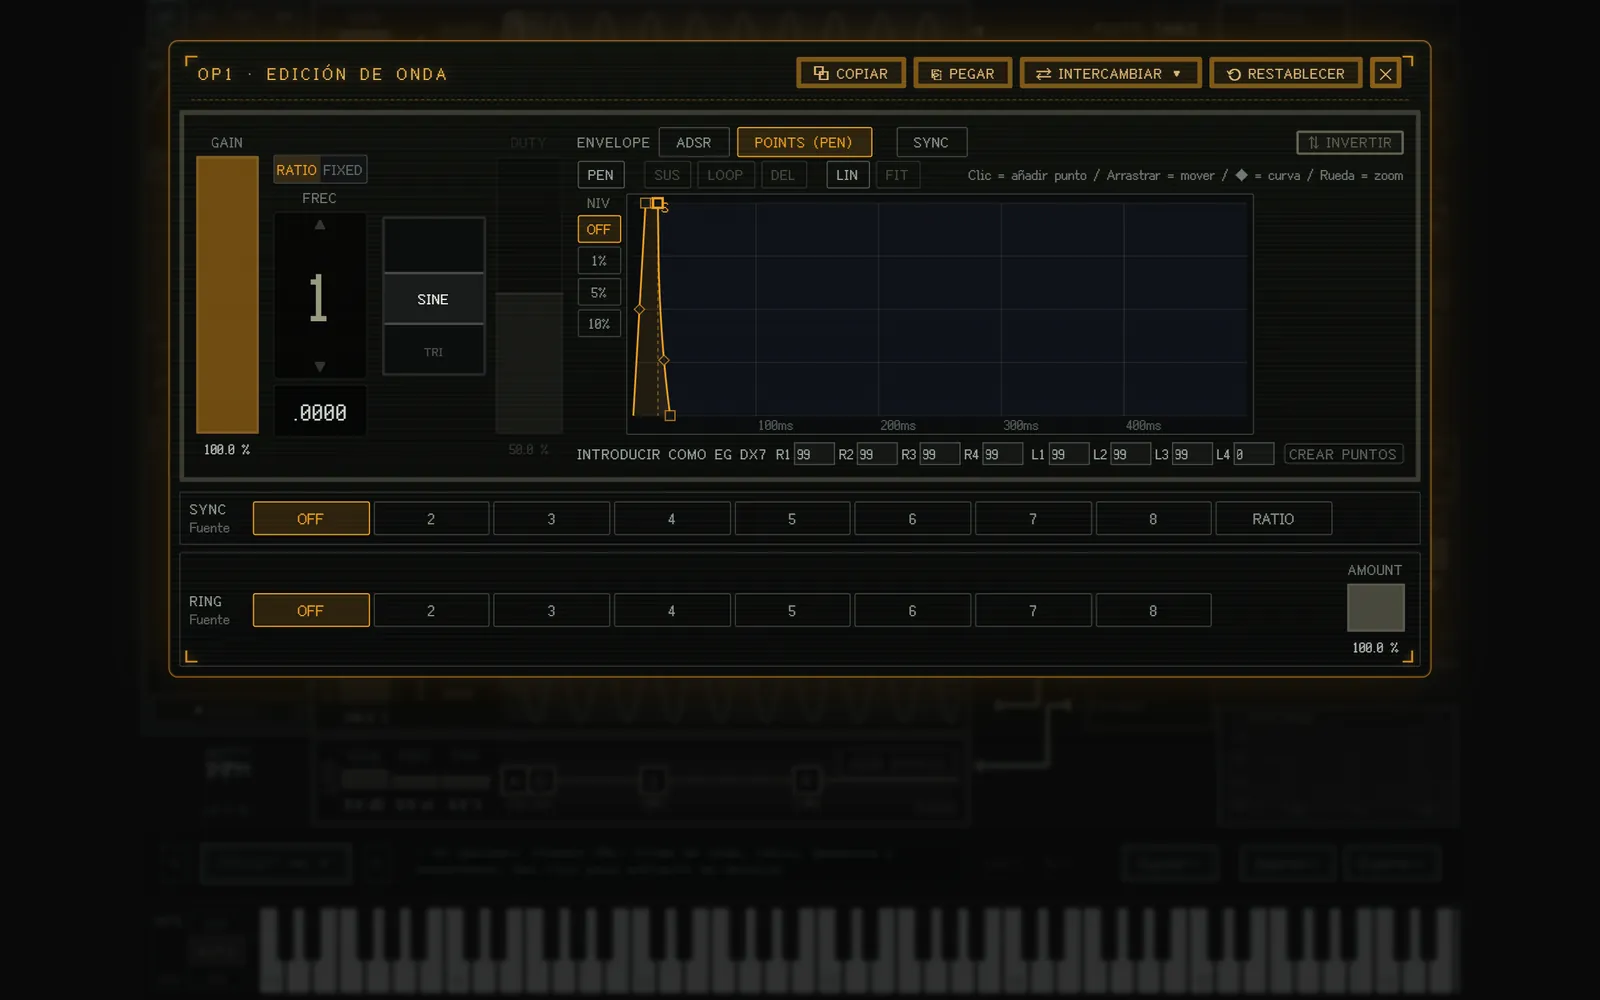This screenshot has width=1600, height=1000.
Task: Click the .0000 fine frequency value
Action: pyautogui.click(x=320, y=412)
